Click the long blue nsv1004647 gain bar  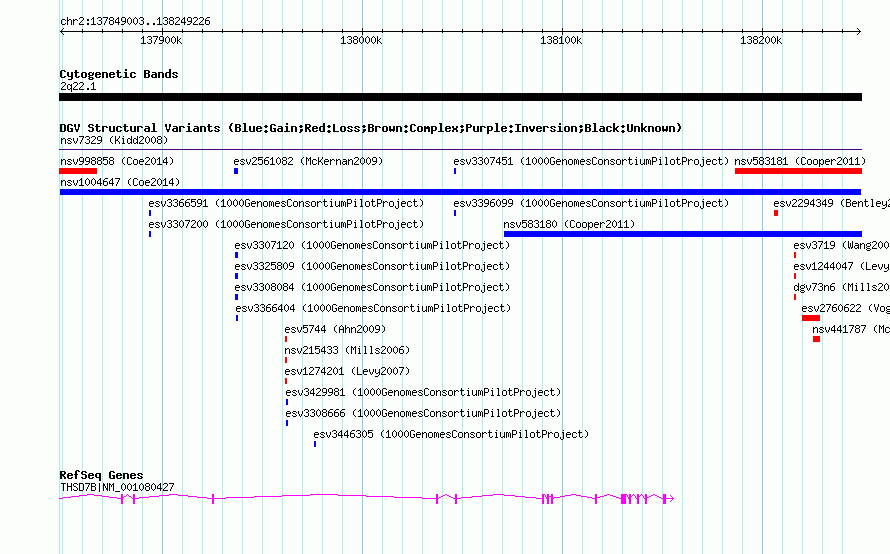pos(460,192)
